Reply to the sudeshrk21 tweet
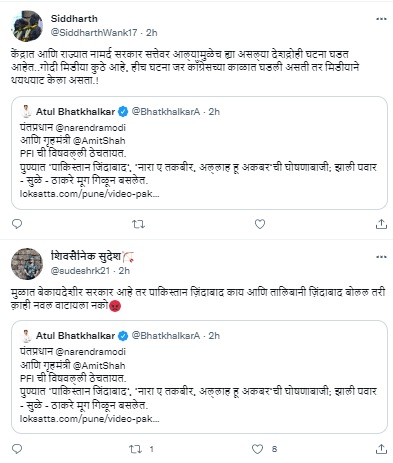 point(17,449)
